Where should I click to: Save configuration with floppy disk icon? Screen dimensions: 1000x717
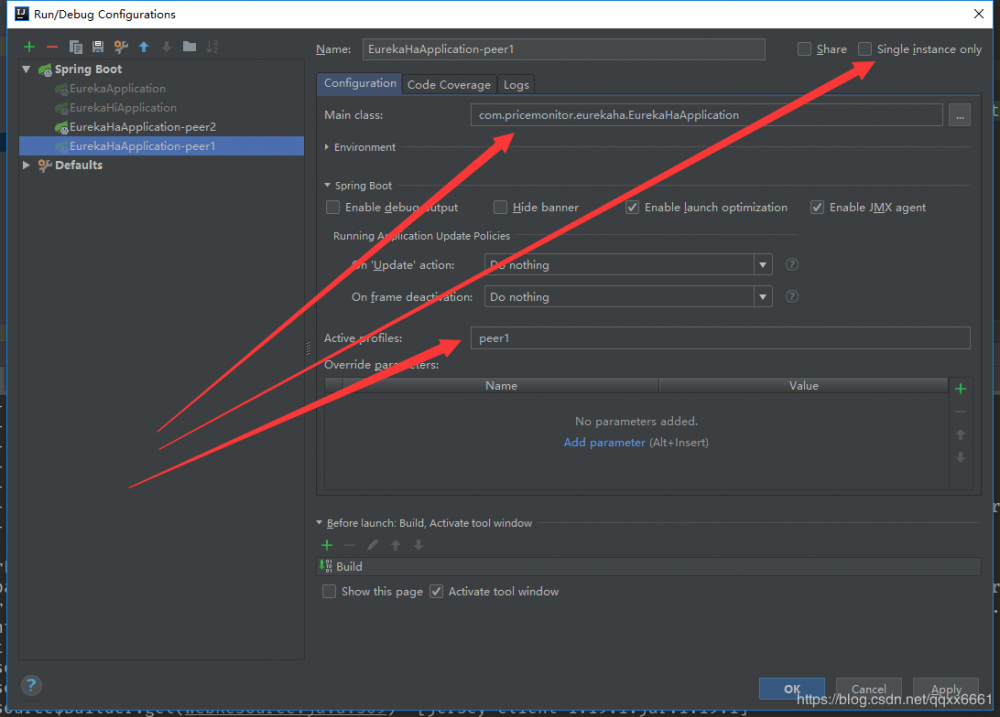pyautogui.click(x=98, y=47)
